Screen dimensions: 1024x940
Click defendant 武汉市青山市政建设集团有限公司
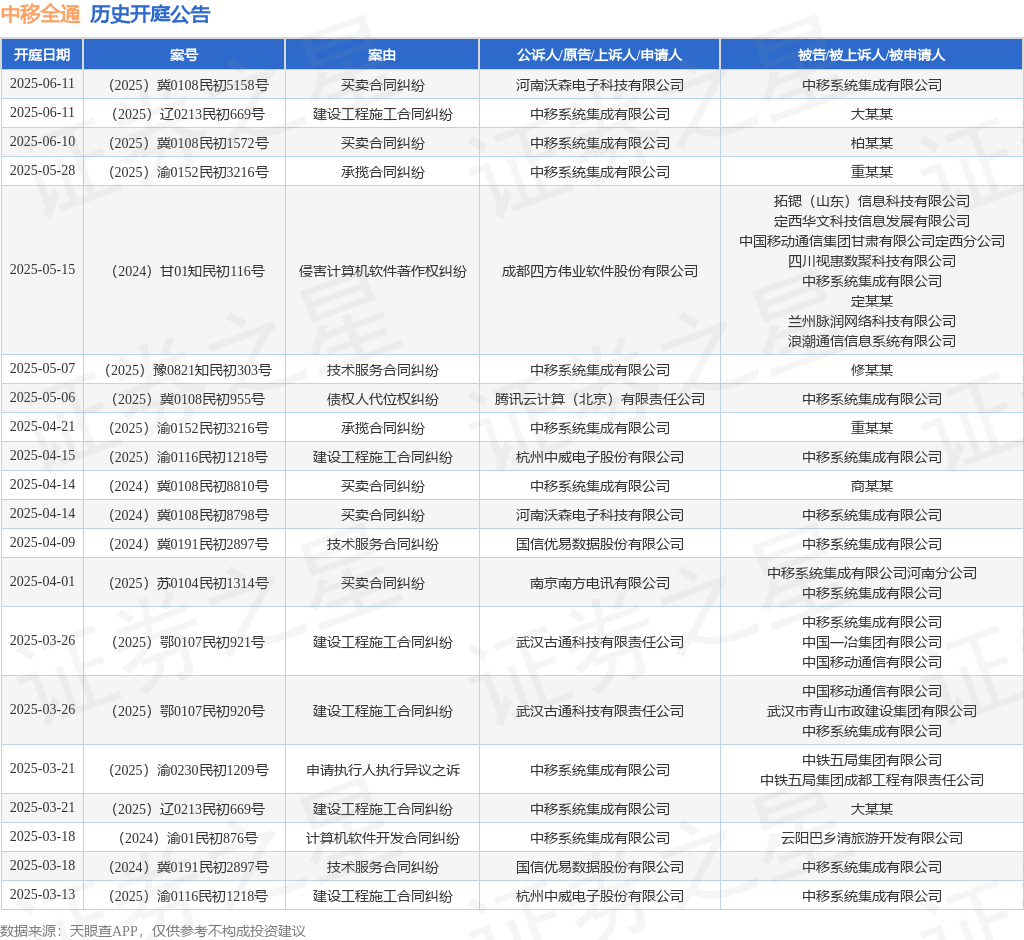(x=872, y=711)
